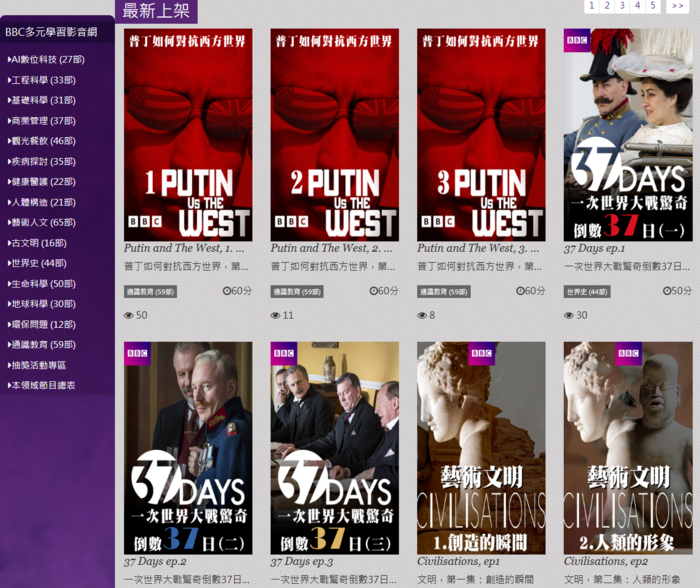Select the 古文明 (16部) category
The height and width of the screenshot is (588, 700).
37,243
